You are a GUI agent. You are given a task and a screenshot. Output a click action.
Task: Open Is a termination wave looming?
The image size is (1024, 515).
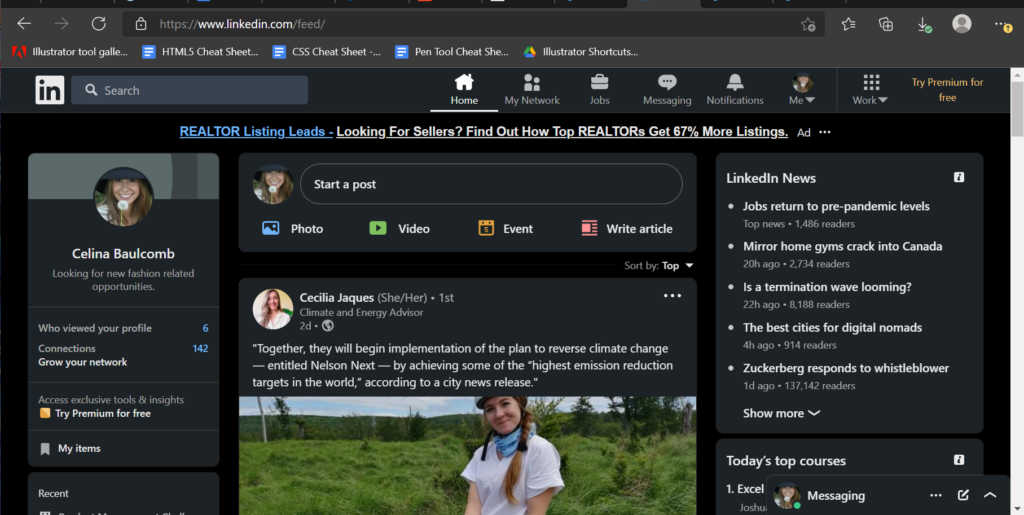tap(827, 287)
